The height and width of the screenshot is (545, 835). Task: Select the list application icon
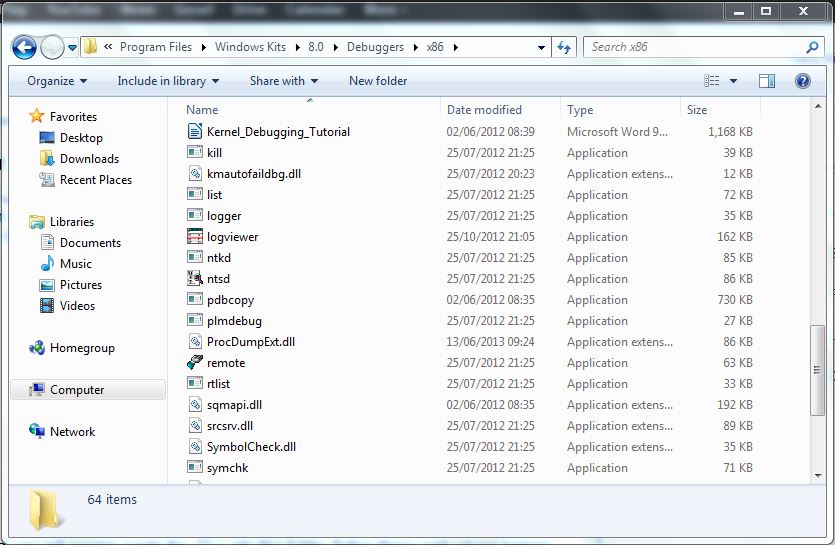click(195, 194)
